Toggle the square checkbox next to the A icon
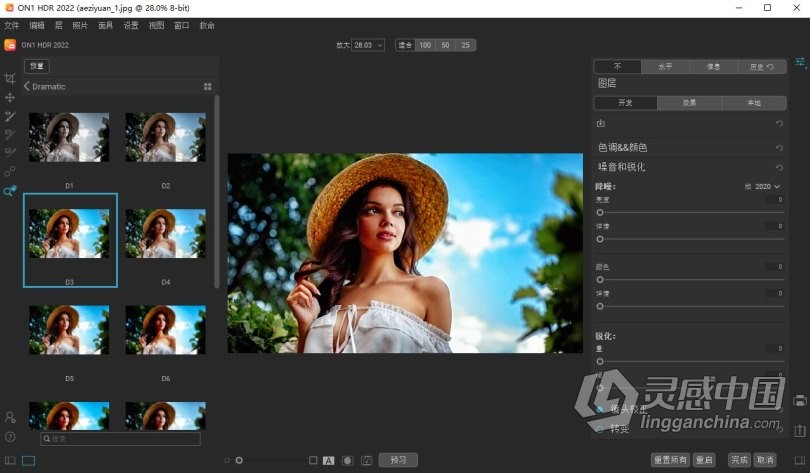The image size is (810, 473). click(x=313, y=460)
